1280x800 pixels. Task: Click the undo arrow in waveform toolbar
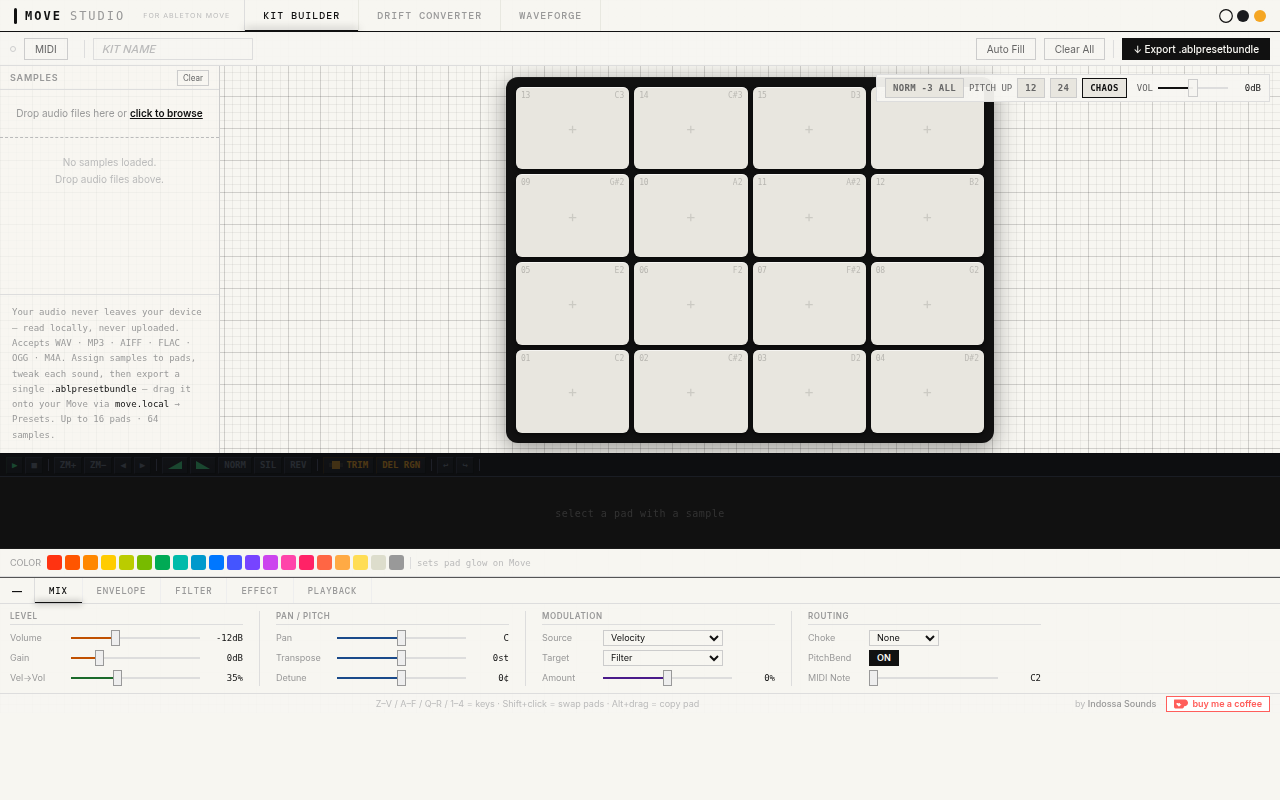pos(445,465)
